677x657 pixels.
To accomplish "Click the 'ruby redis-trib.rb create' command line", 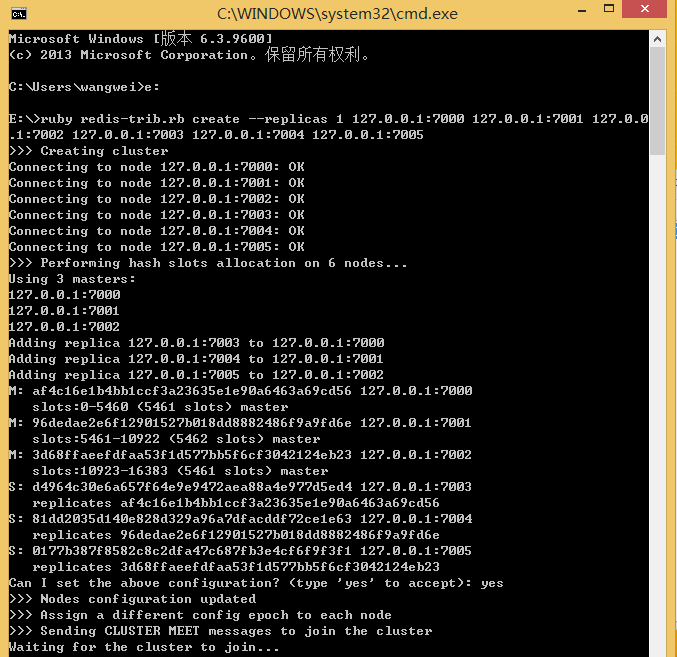I will [x=329, y=126].
